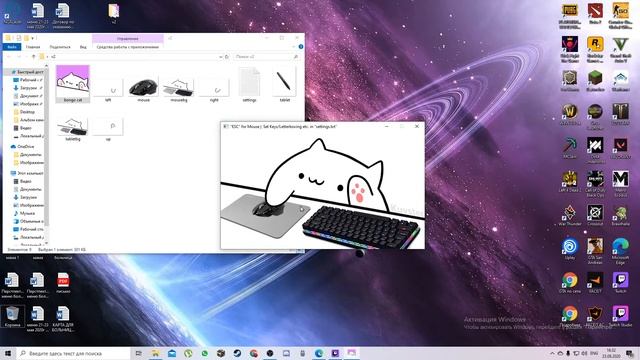The image size is (640, 360).
Task: Select the right paw image file
Action: pos(214,89)
